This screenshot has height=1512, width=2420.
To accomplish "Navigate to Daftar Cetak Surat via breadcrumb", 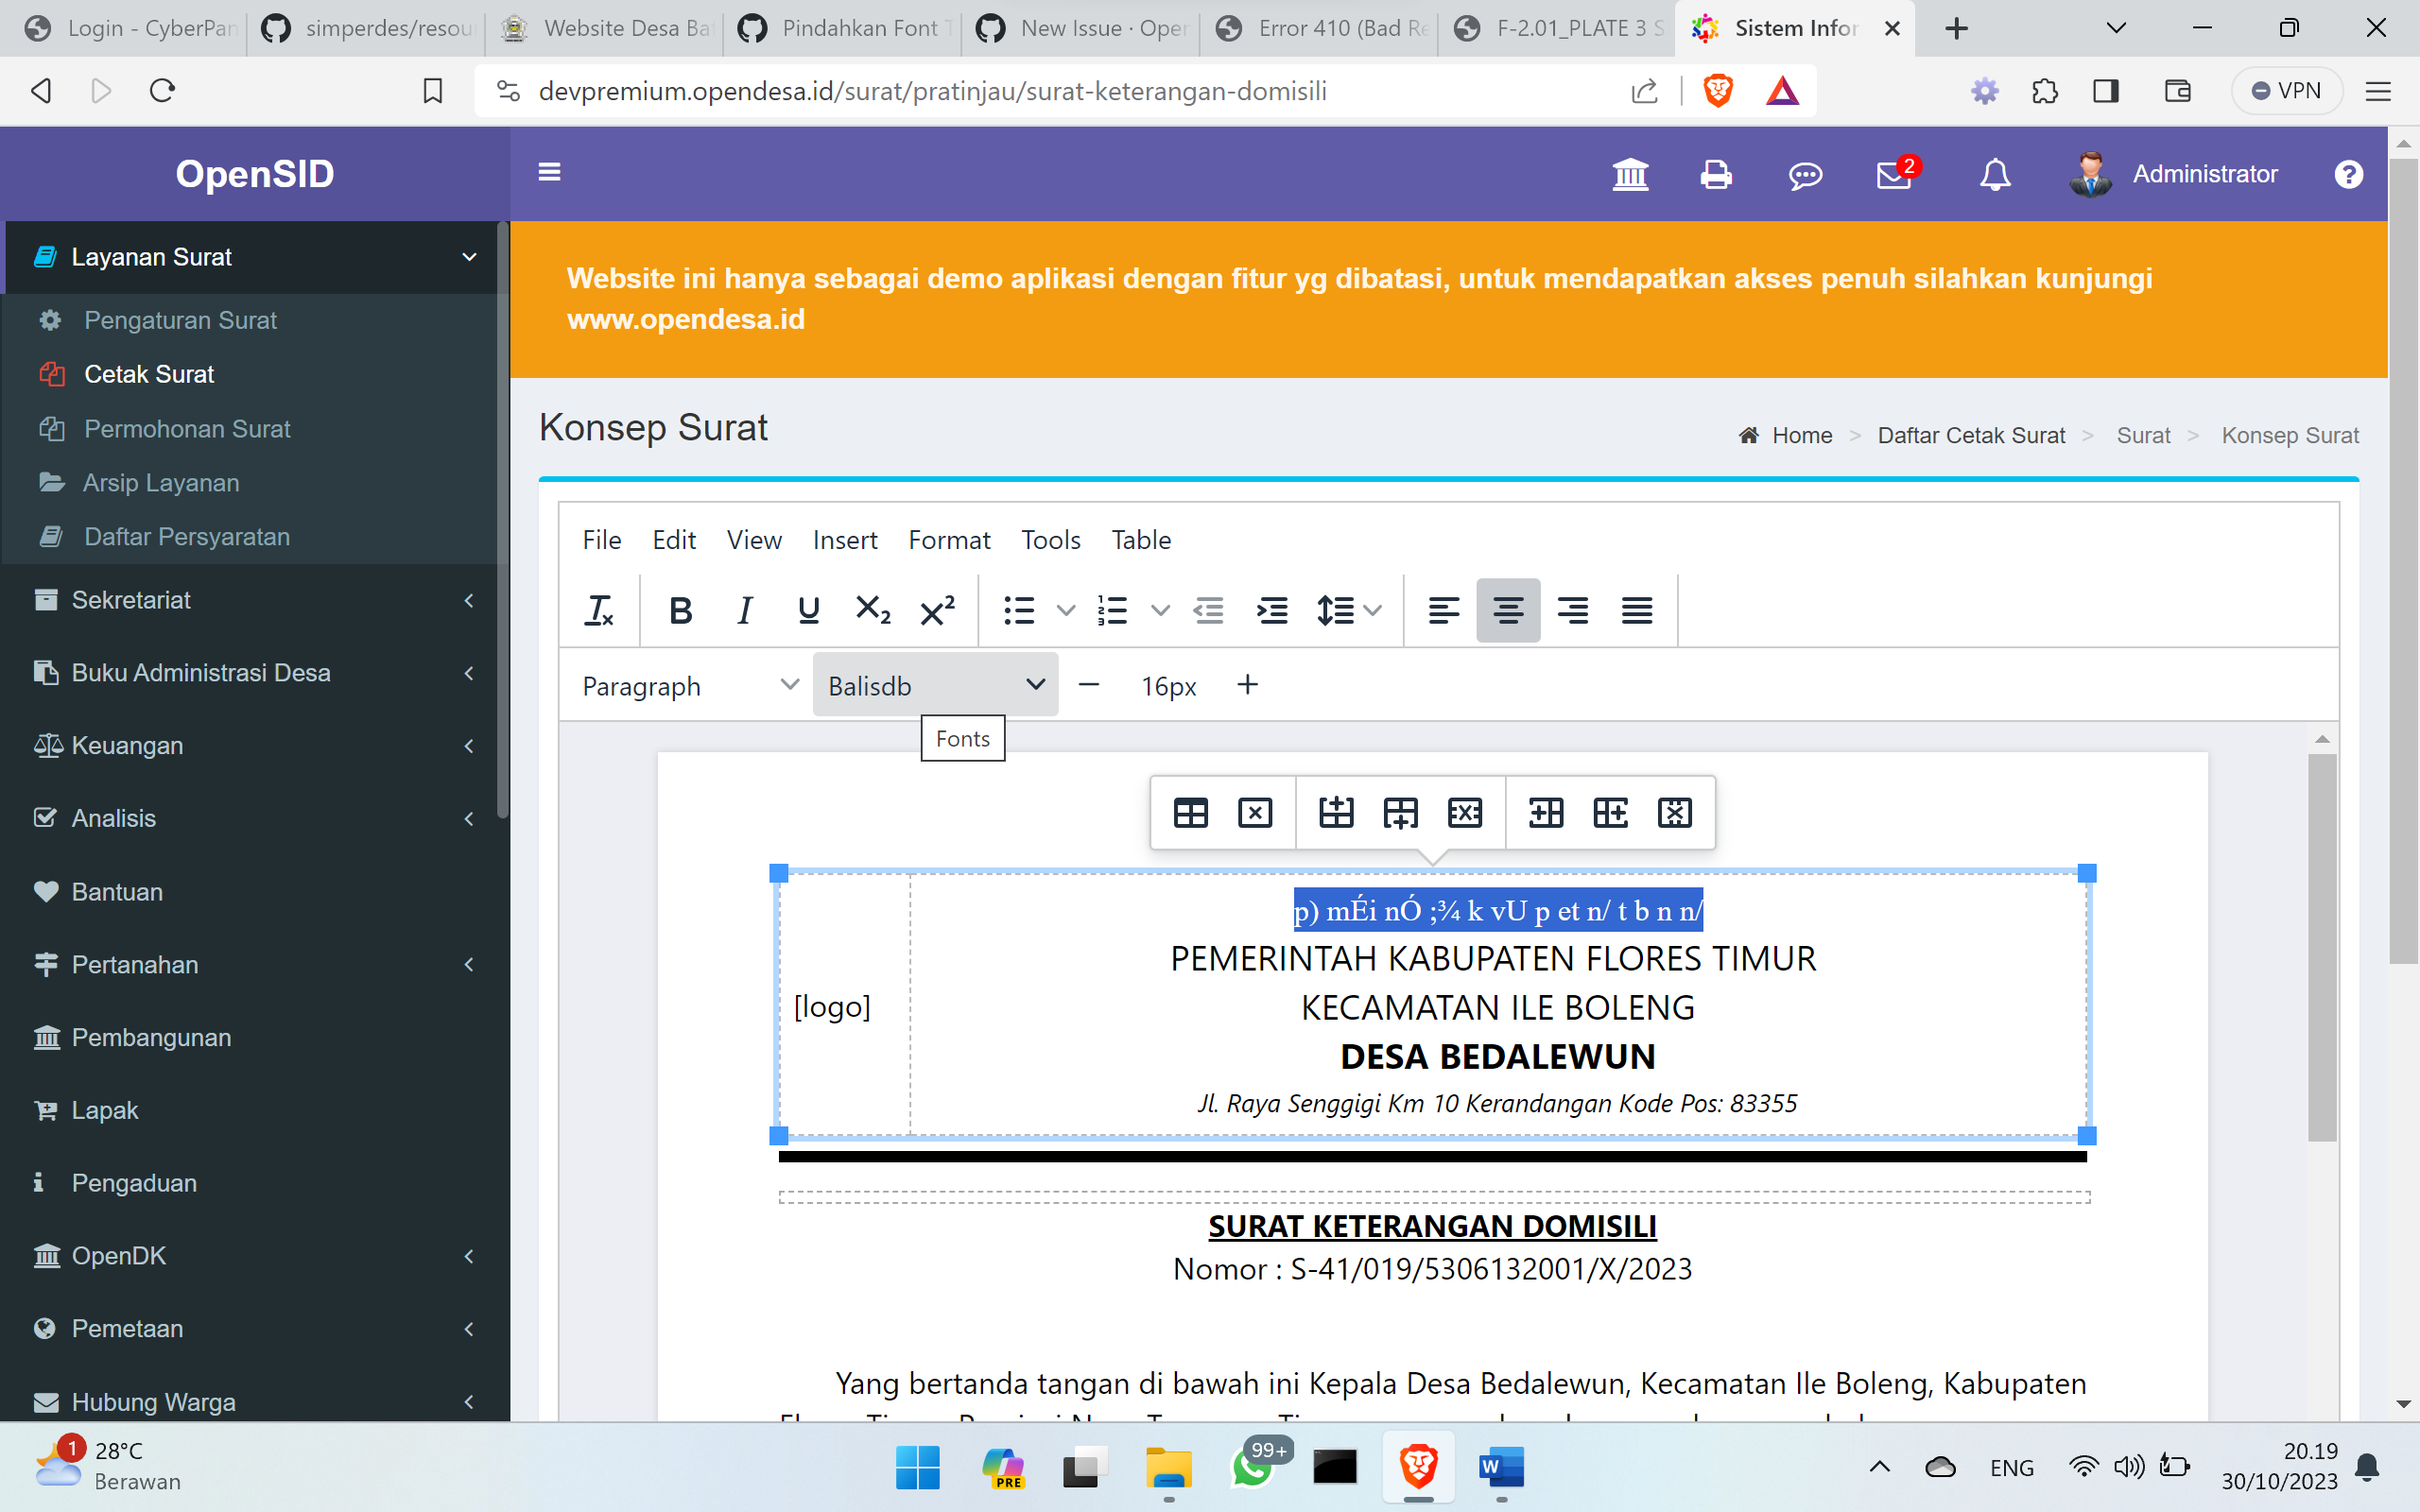I will 1971,434.
